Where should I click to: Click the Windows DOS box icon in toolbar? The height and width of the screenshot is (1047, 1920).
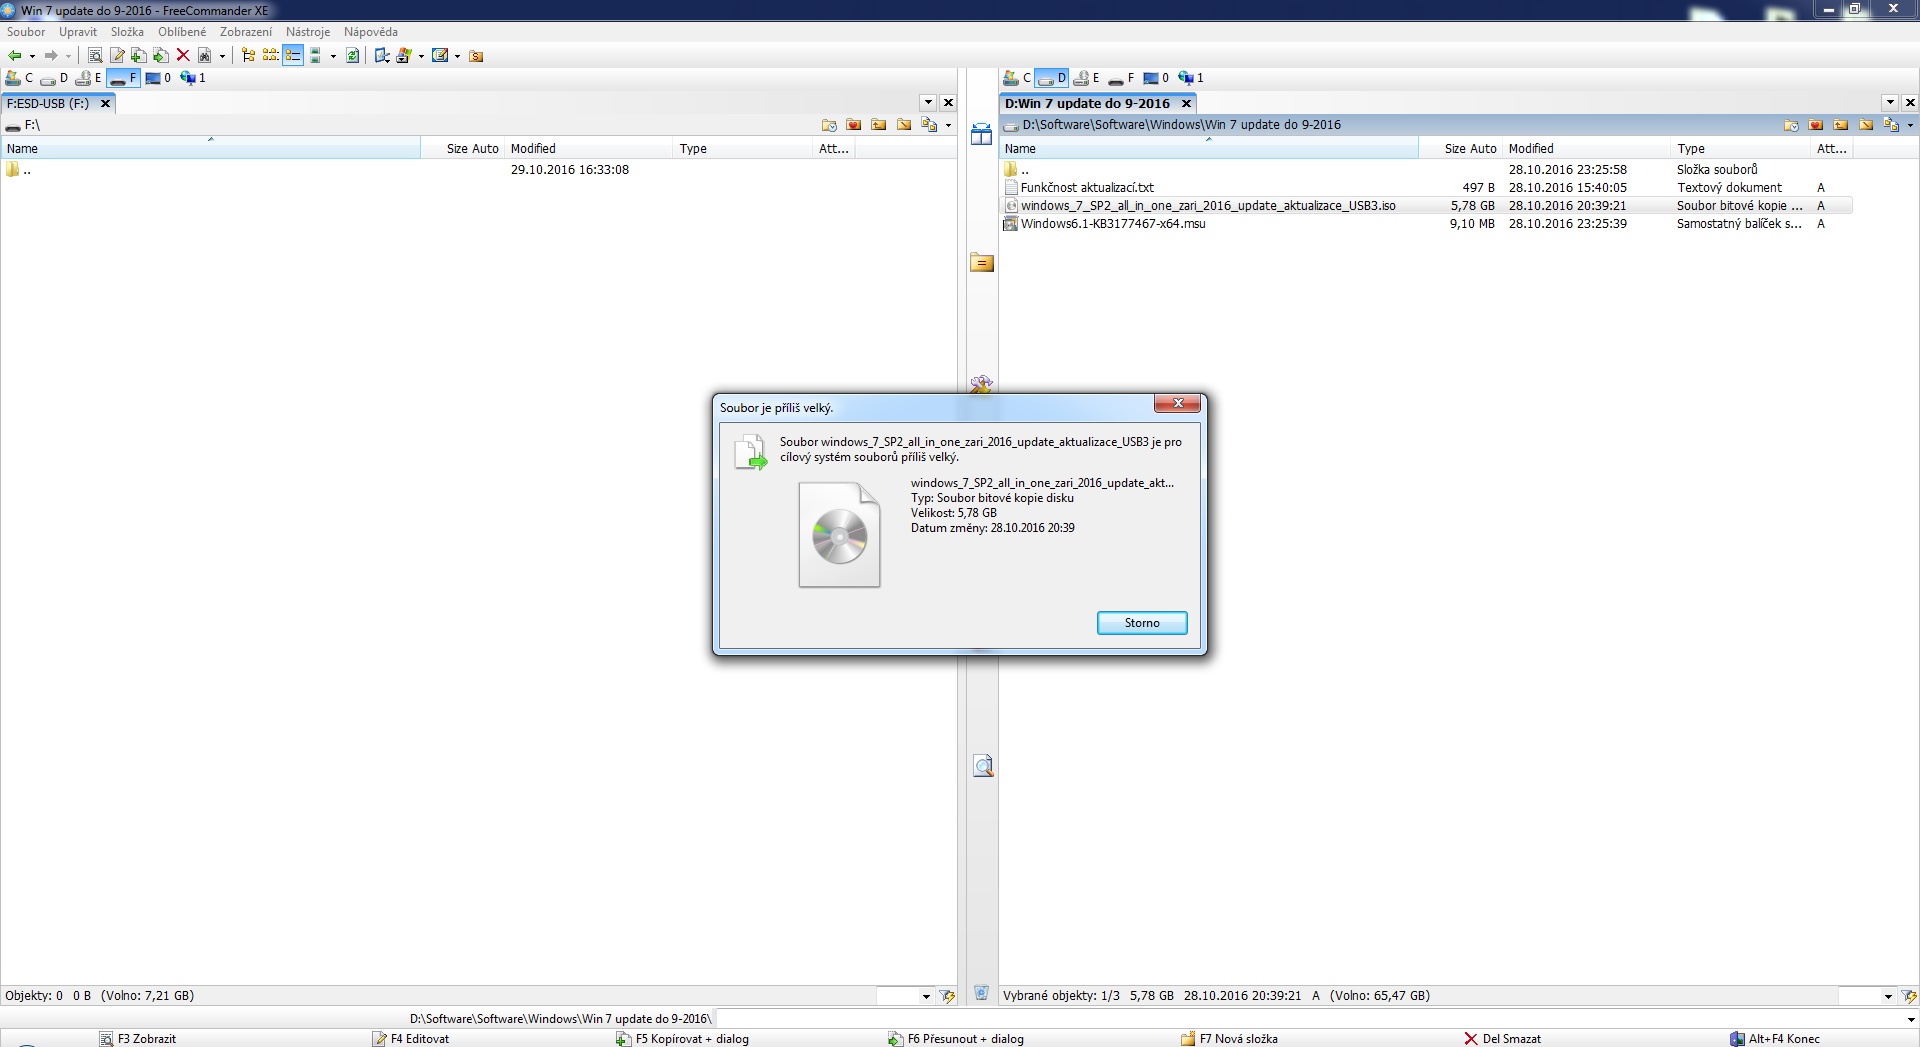pyautogui.click(x=405, y=56)
